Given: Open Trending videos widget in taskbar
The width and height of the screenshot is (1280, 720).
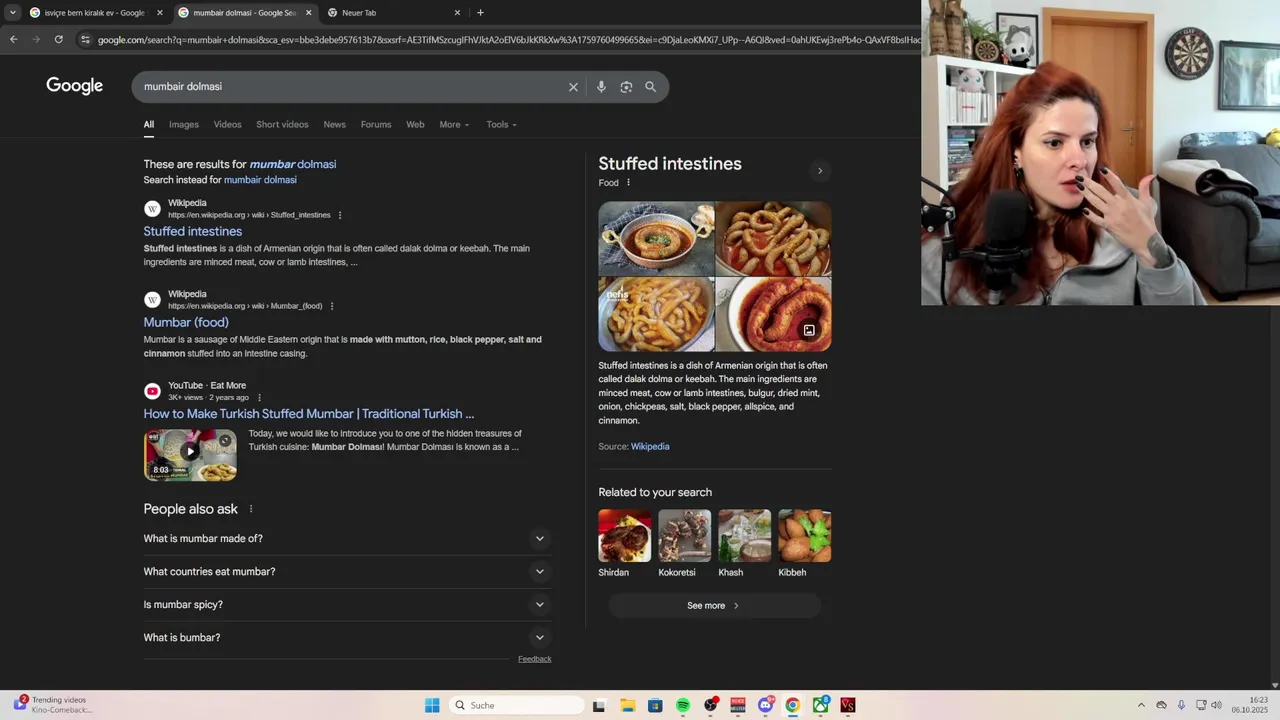Looking at the screenshot, I should point(52,705).
